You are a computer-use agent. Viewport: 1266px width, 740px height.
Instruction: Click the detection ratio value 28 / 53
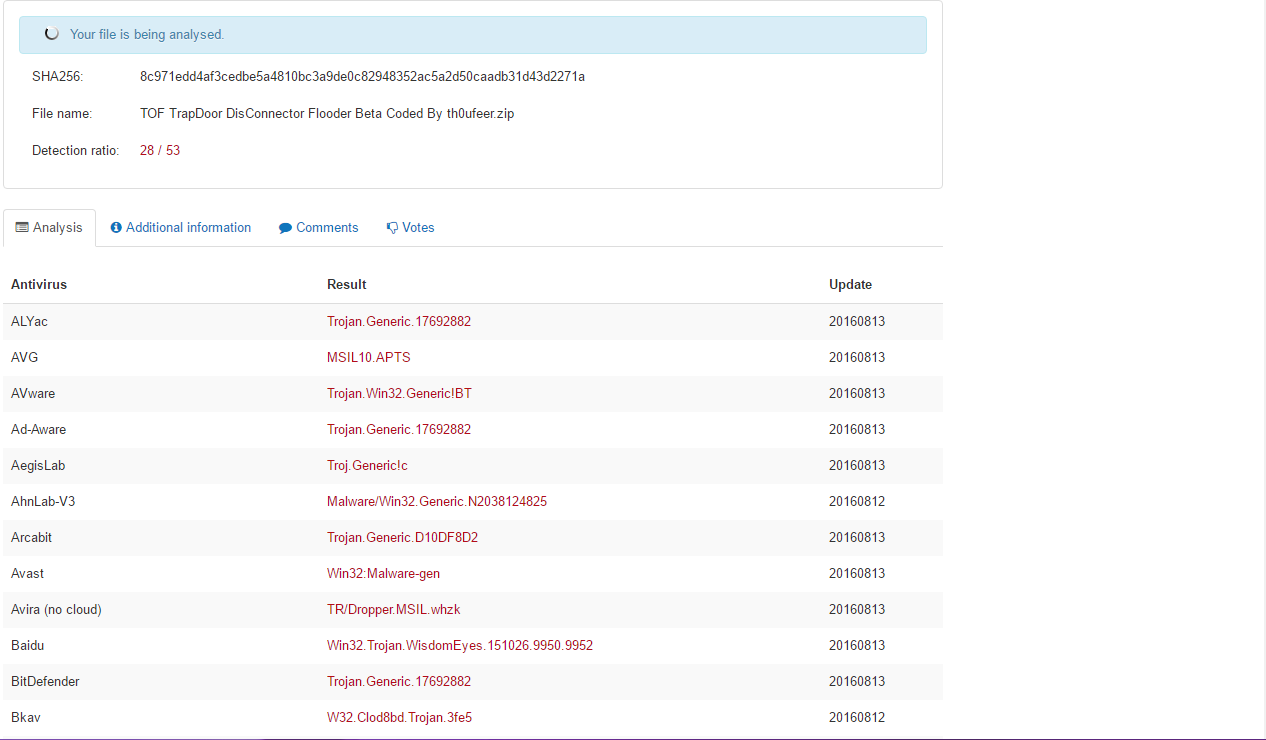[160, 151]
